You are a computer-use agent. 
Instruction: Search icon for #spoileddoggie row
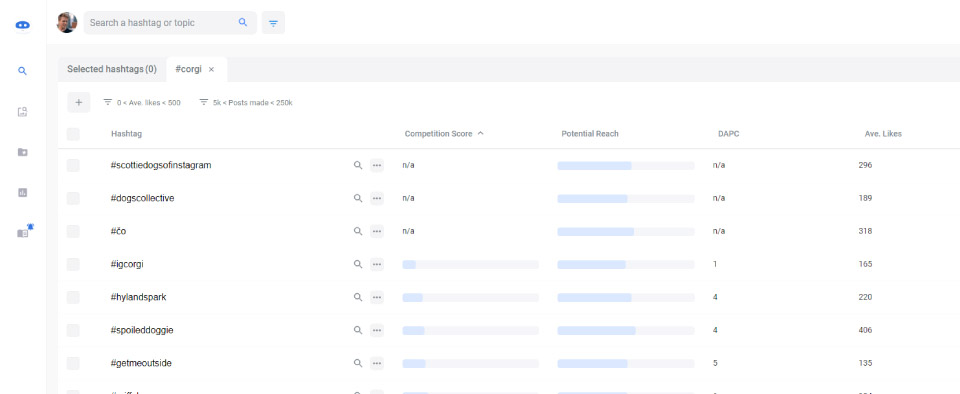click(358, 330)
